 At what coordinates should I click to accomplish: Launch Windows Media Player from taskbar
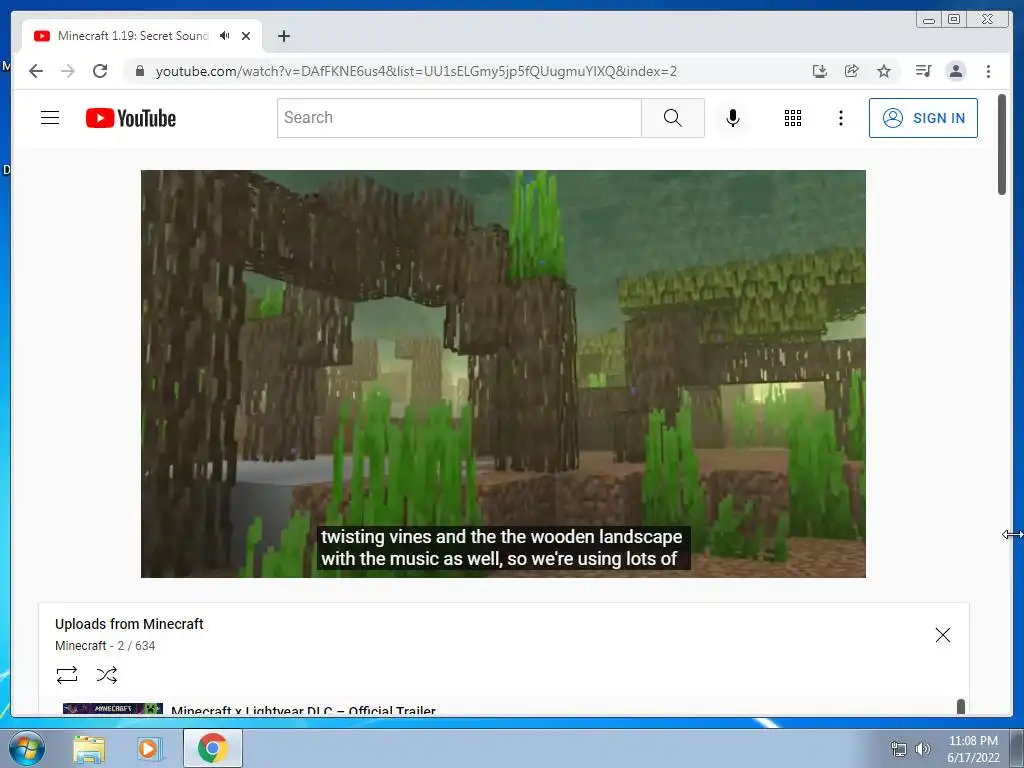148,748
